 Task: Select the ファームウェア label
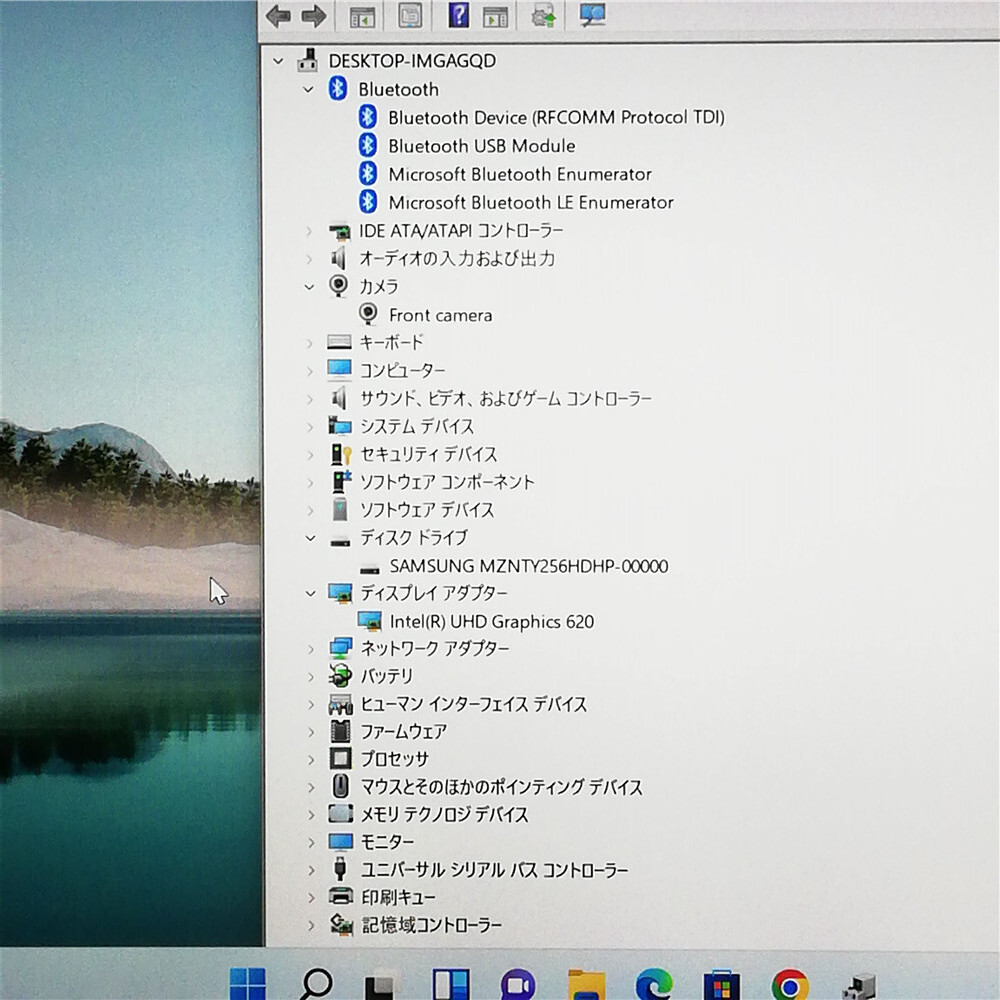(404, 732)
